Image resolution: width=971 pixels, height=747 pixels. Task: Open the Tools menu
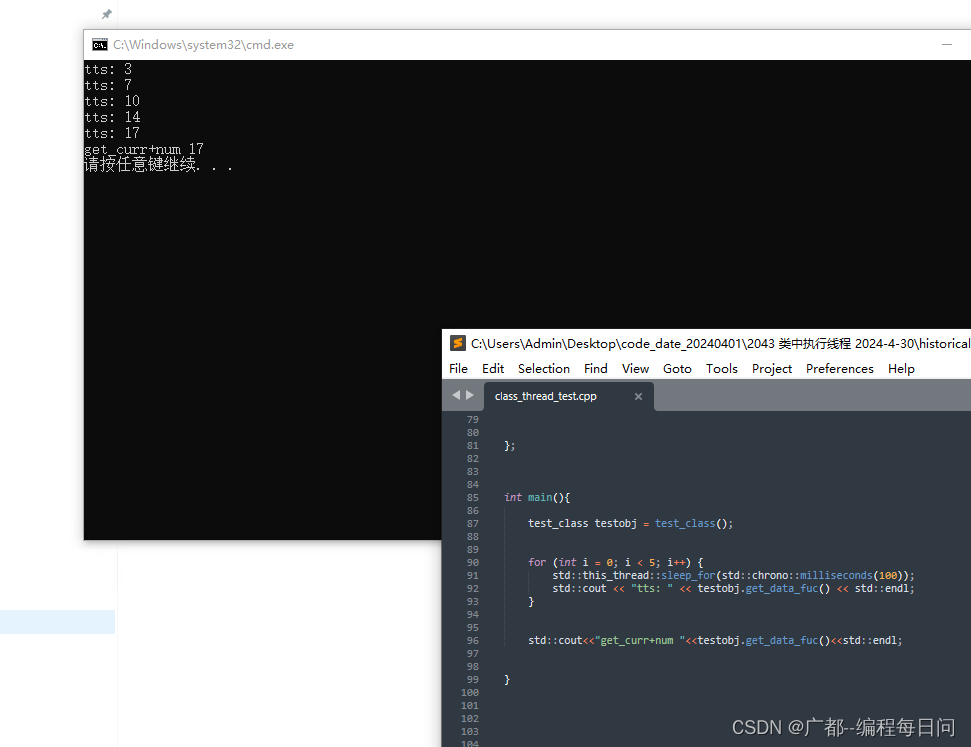722,369
